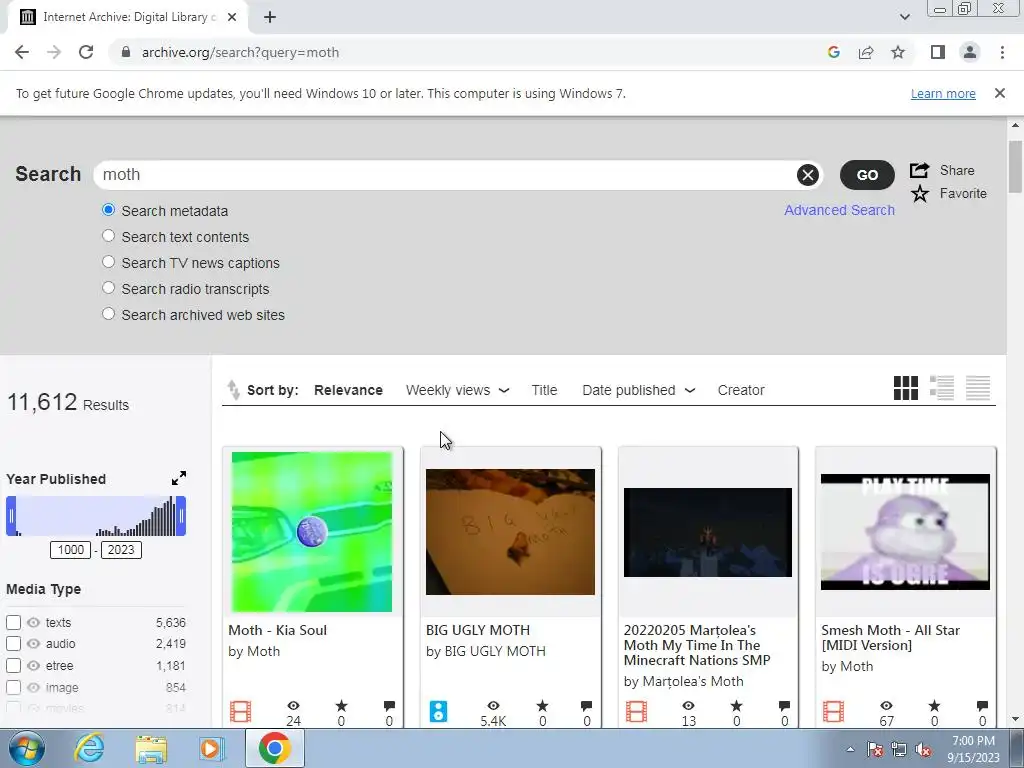Reload the archive.org page

(x=86, y=52)
